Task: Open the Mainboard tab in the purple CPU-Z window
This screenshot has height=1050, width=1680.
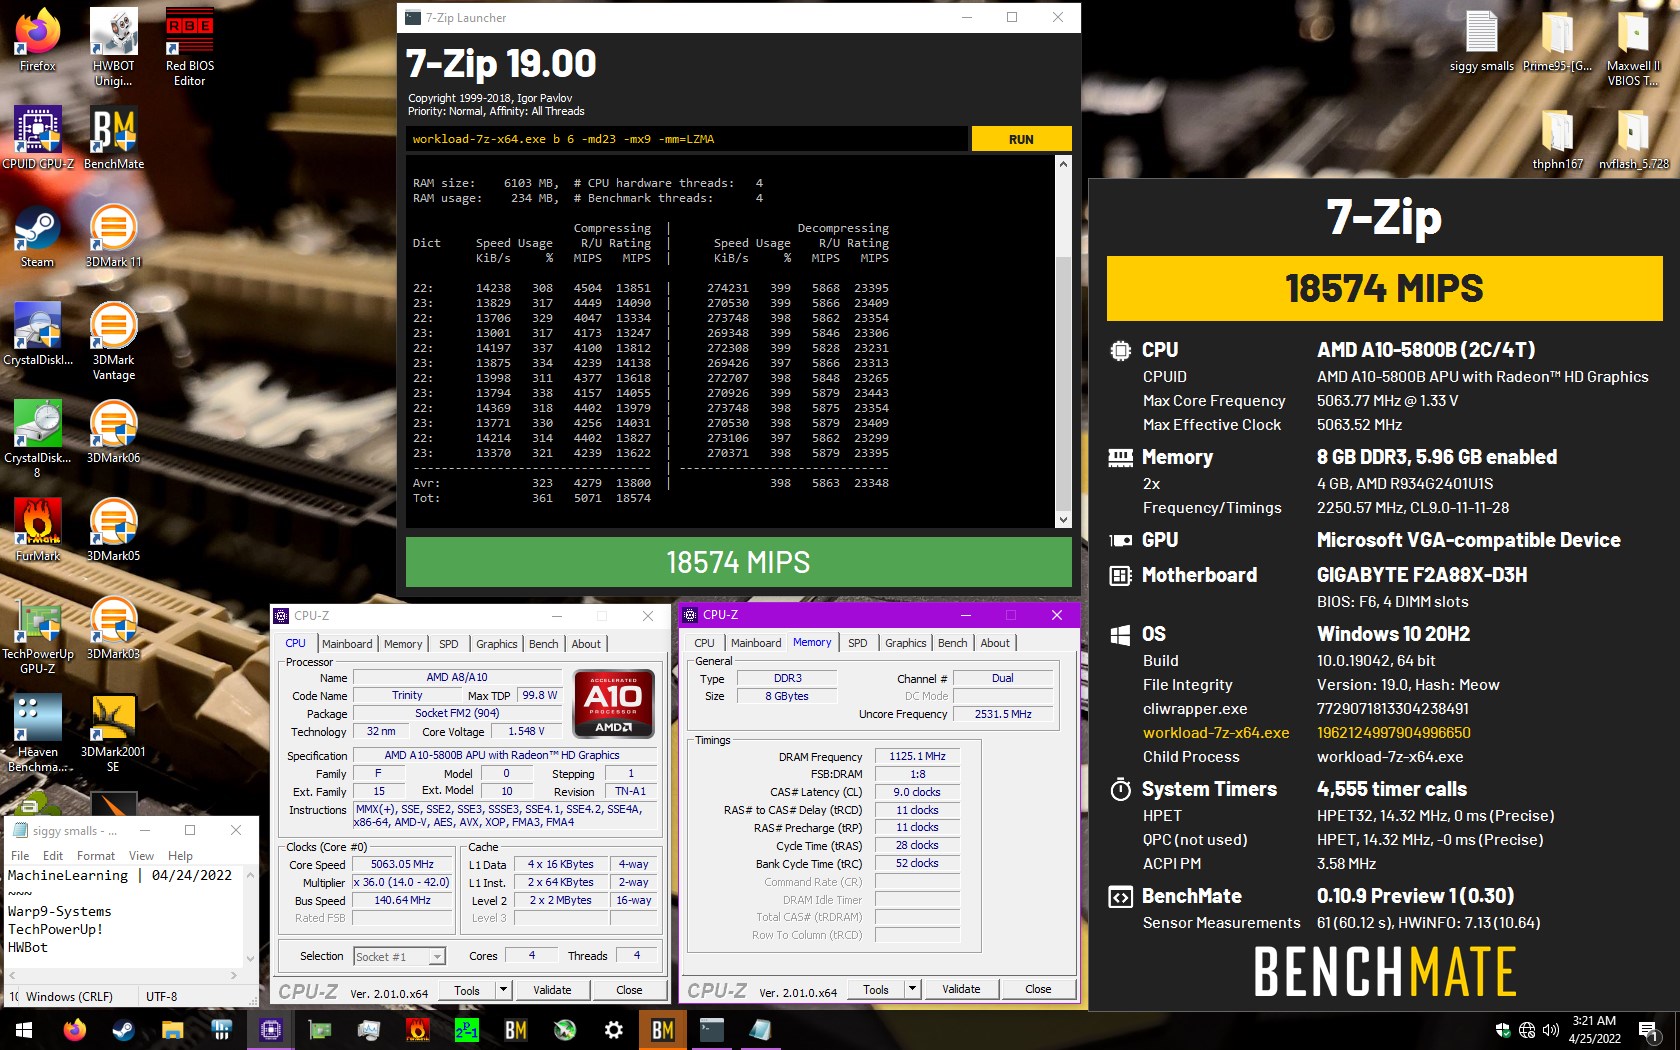Action: [x=756, y=643]
